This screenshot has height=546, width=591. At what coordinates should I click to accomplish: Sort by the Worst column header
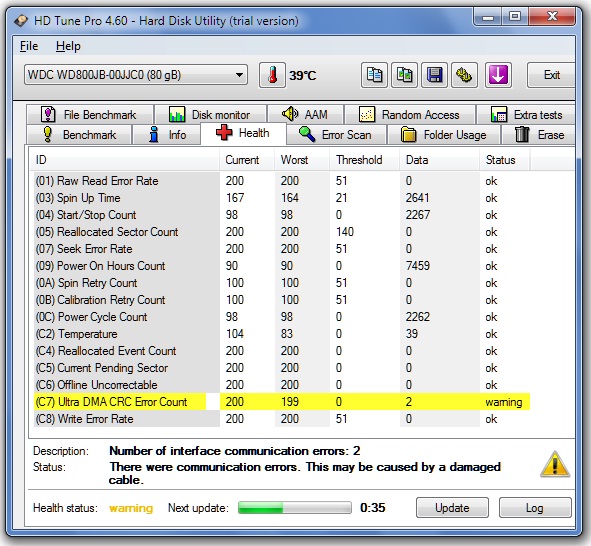pos(302,160)
